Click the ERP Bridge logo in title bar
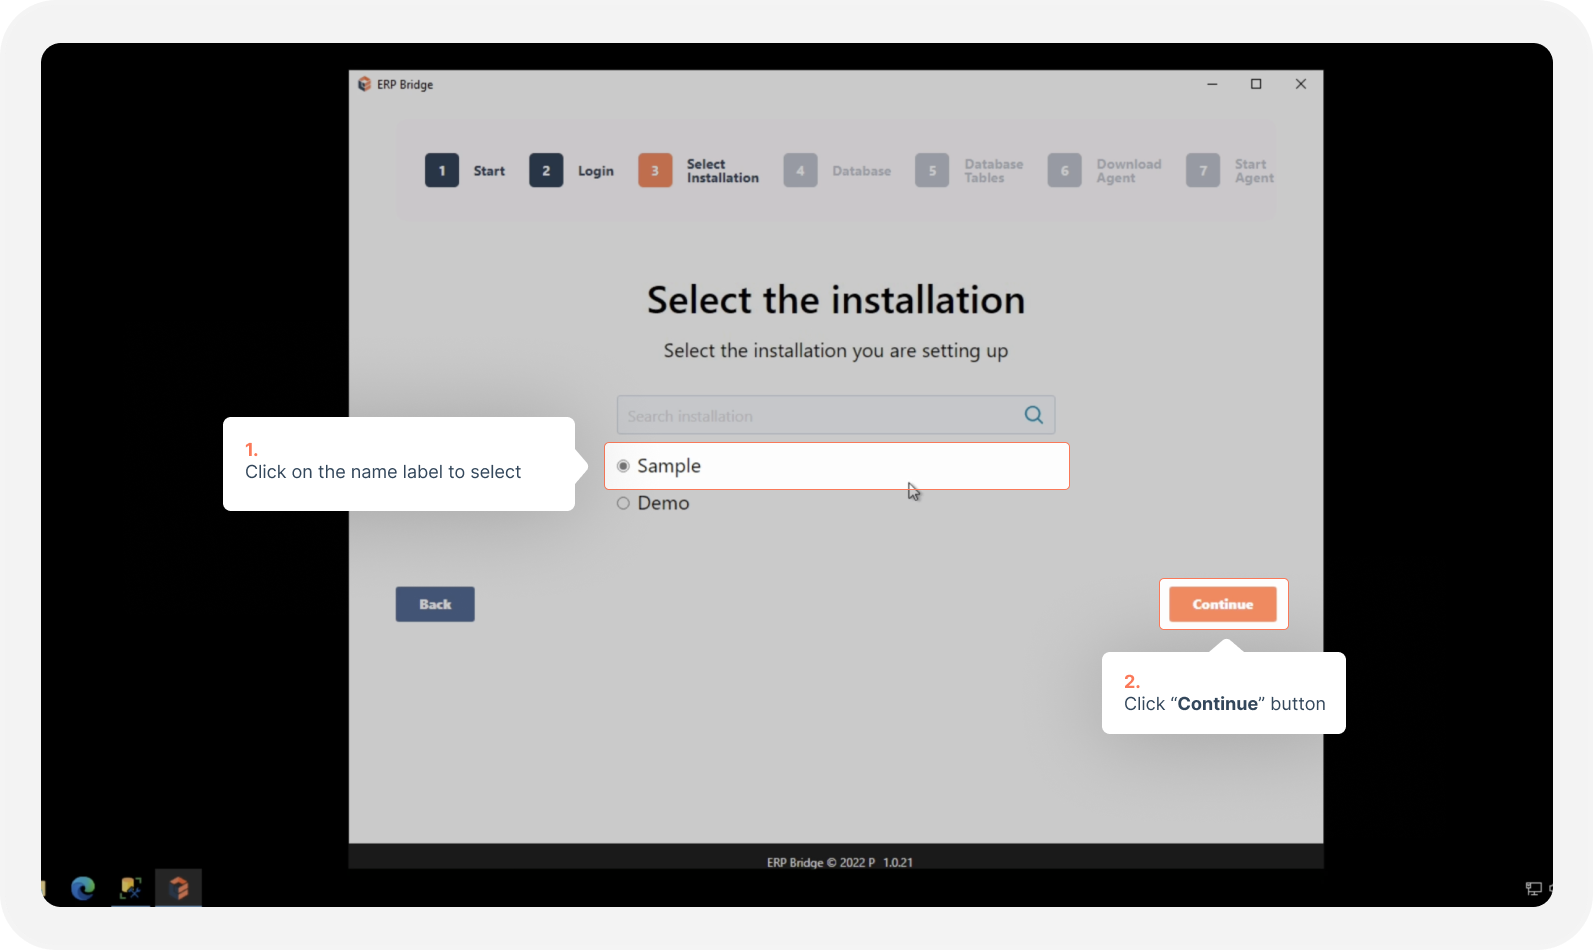This screenshot has height=950, width=1593. click(364, 84)
